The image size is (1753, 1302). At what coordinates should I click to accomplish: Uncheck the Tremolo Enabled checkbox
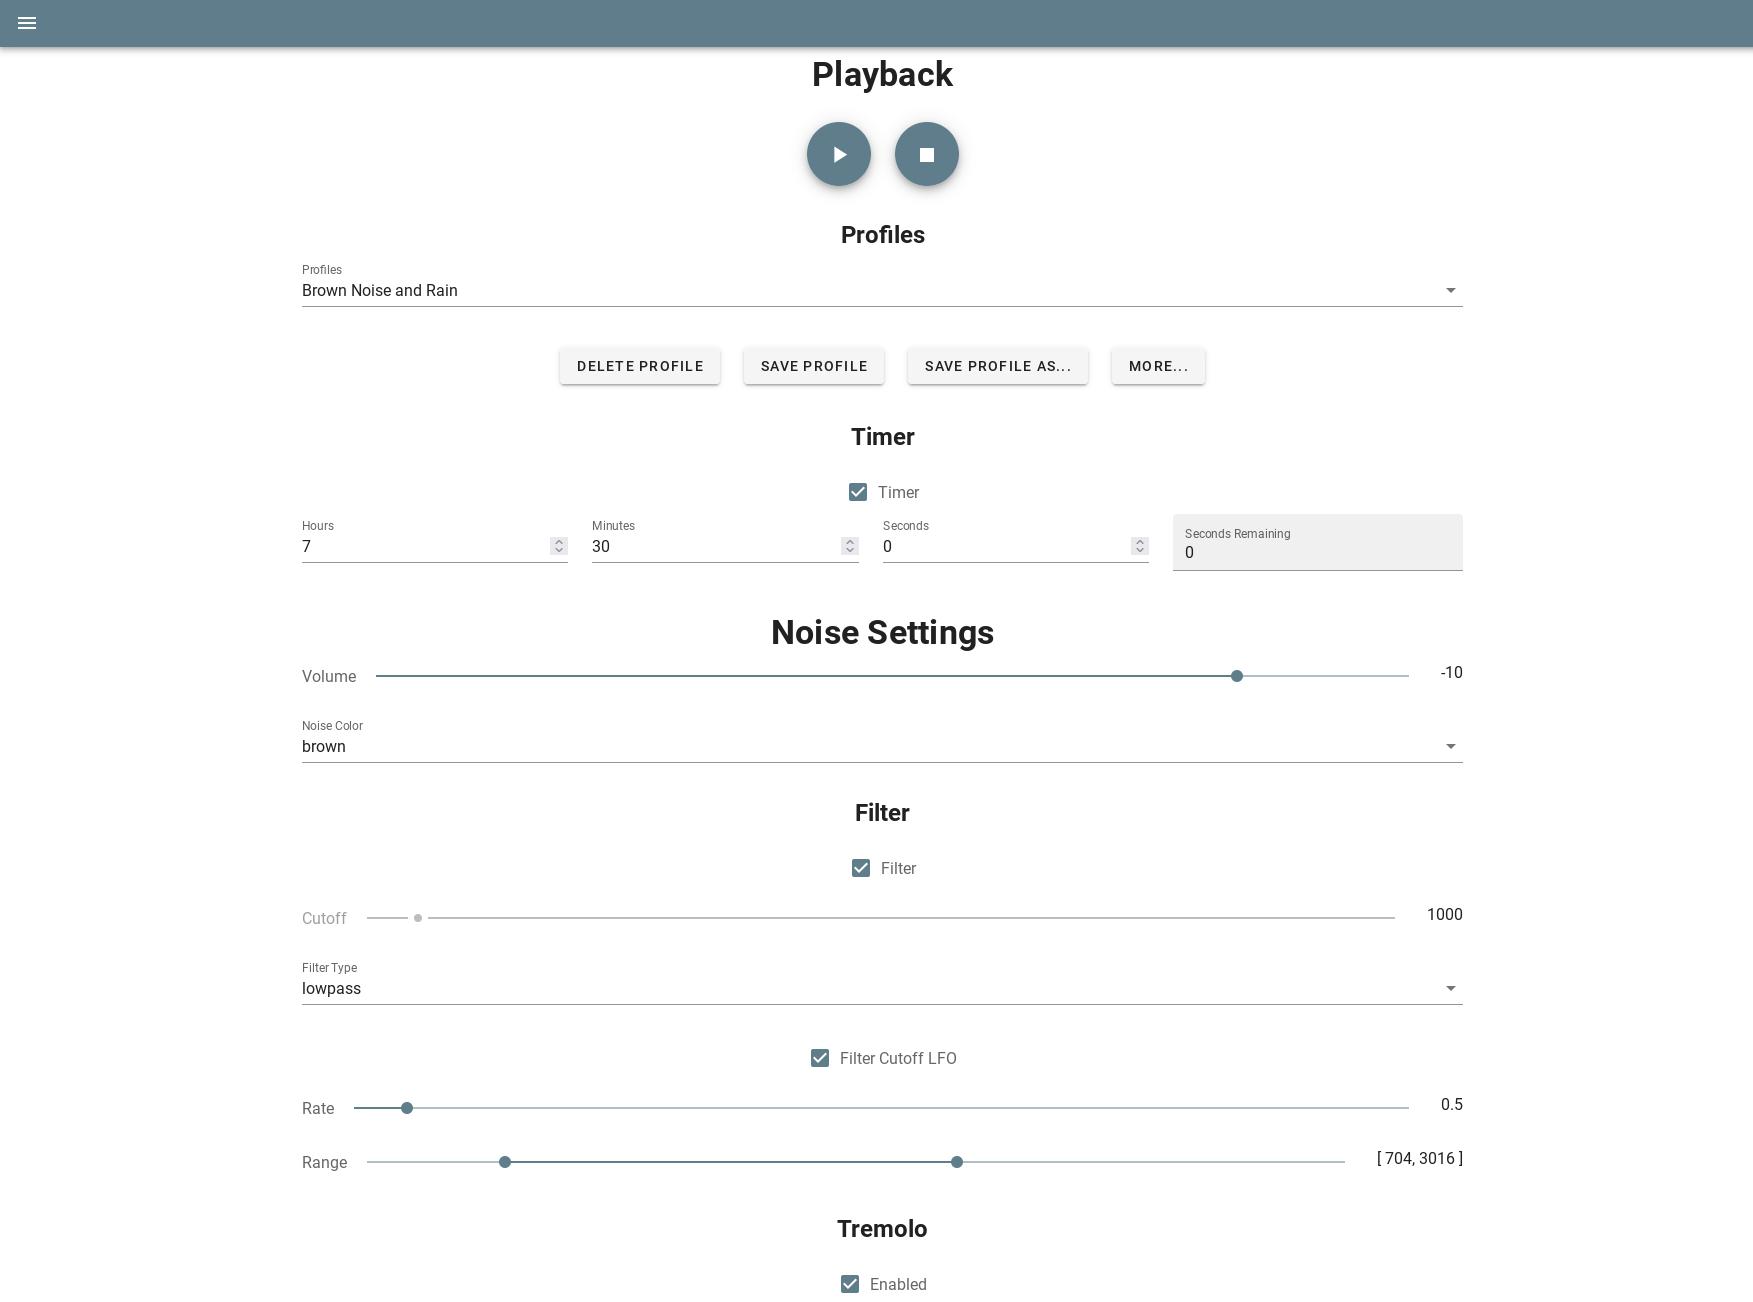click(x=850, y=1284)
